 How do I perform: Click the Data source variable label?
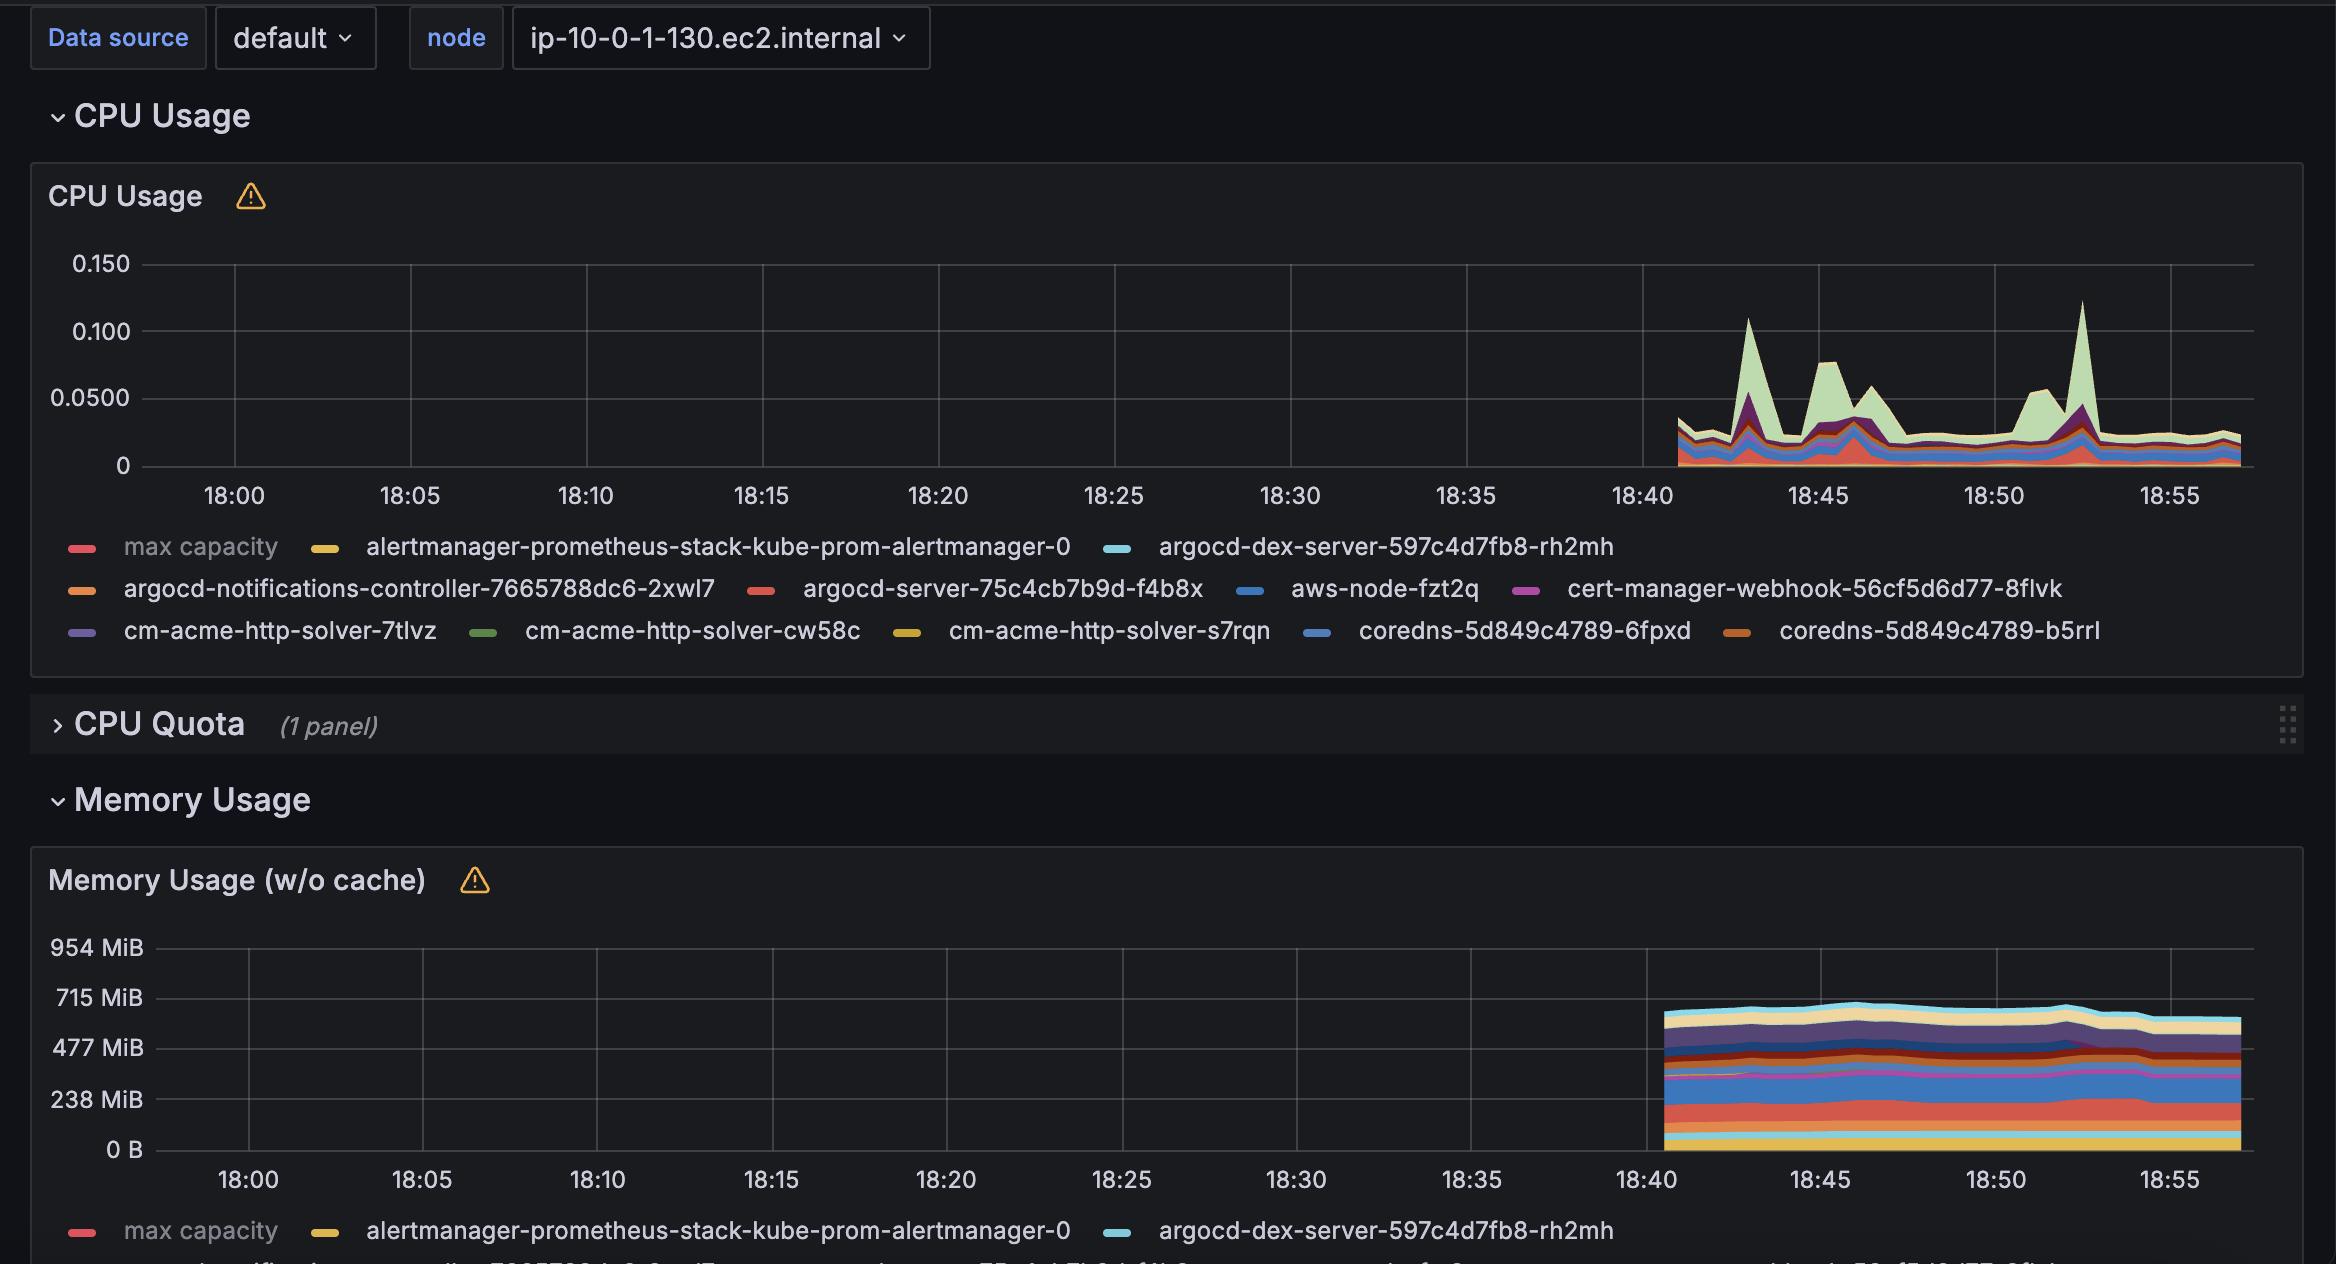pos(118,39)
